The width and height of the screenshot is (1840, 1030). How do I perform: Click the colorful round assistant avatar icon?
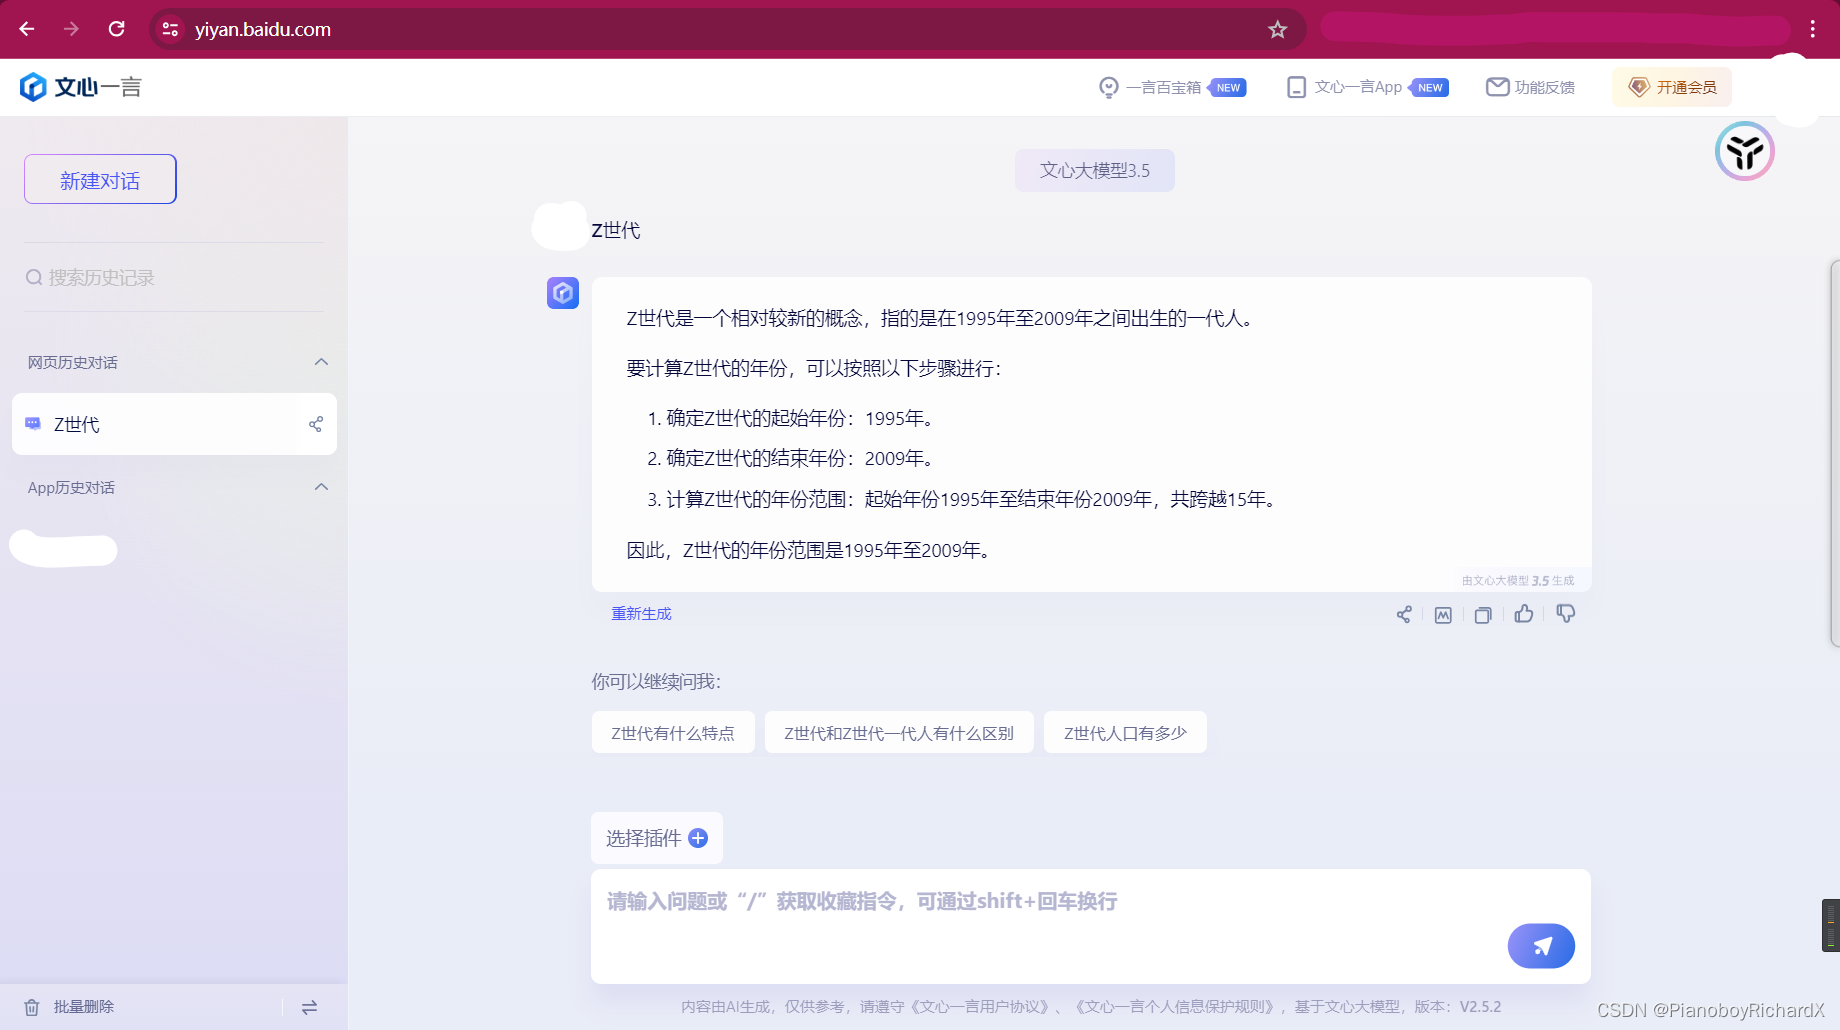pos(1745,151)
